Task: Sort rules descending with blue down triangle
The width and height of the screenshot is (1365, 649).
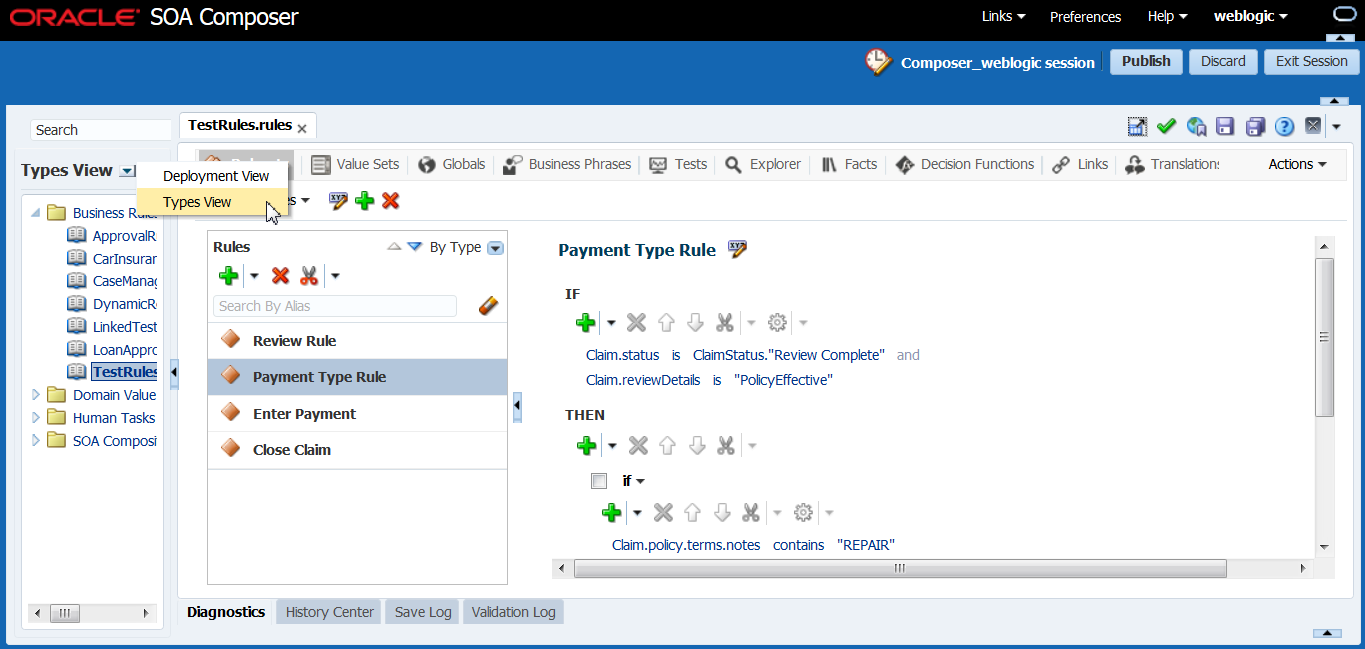Action: click(x=415, y=246)
